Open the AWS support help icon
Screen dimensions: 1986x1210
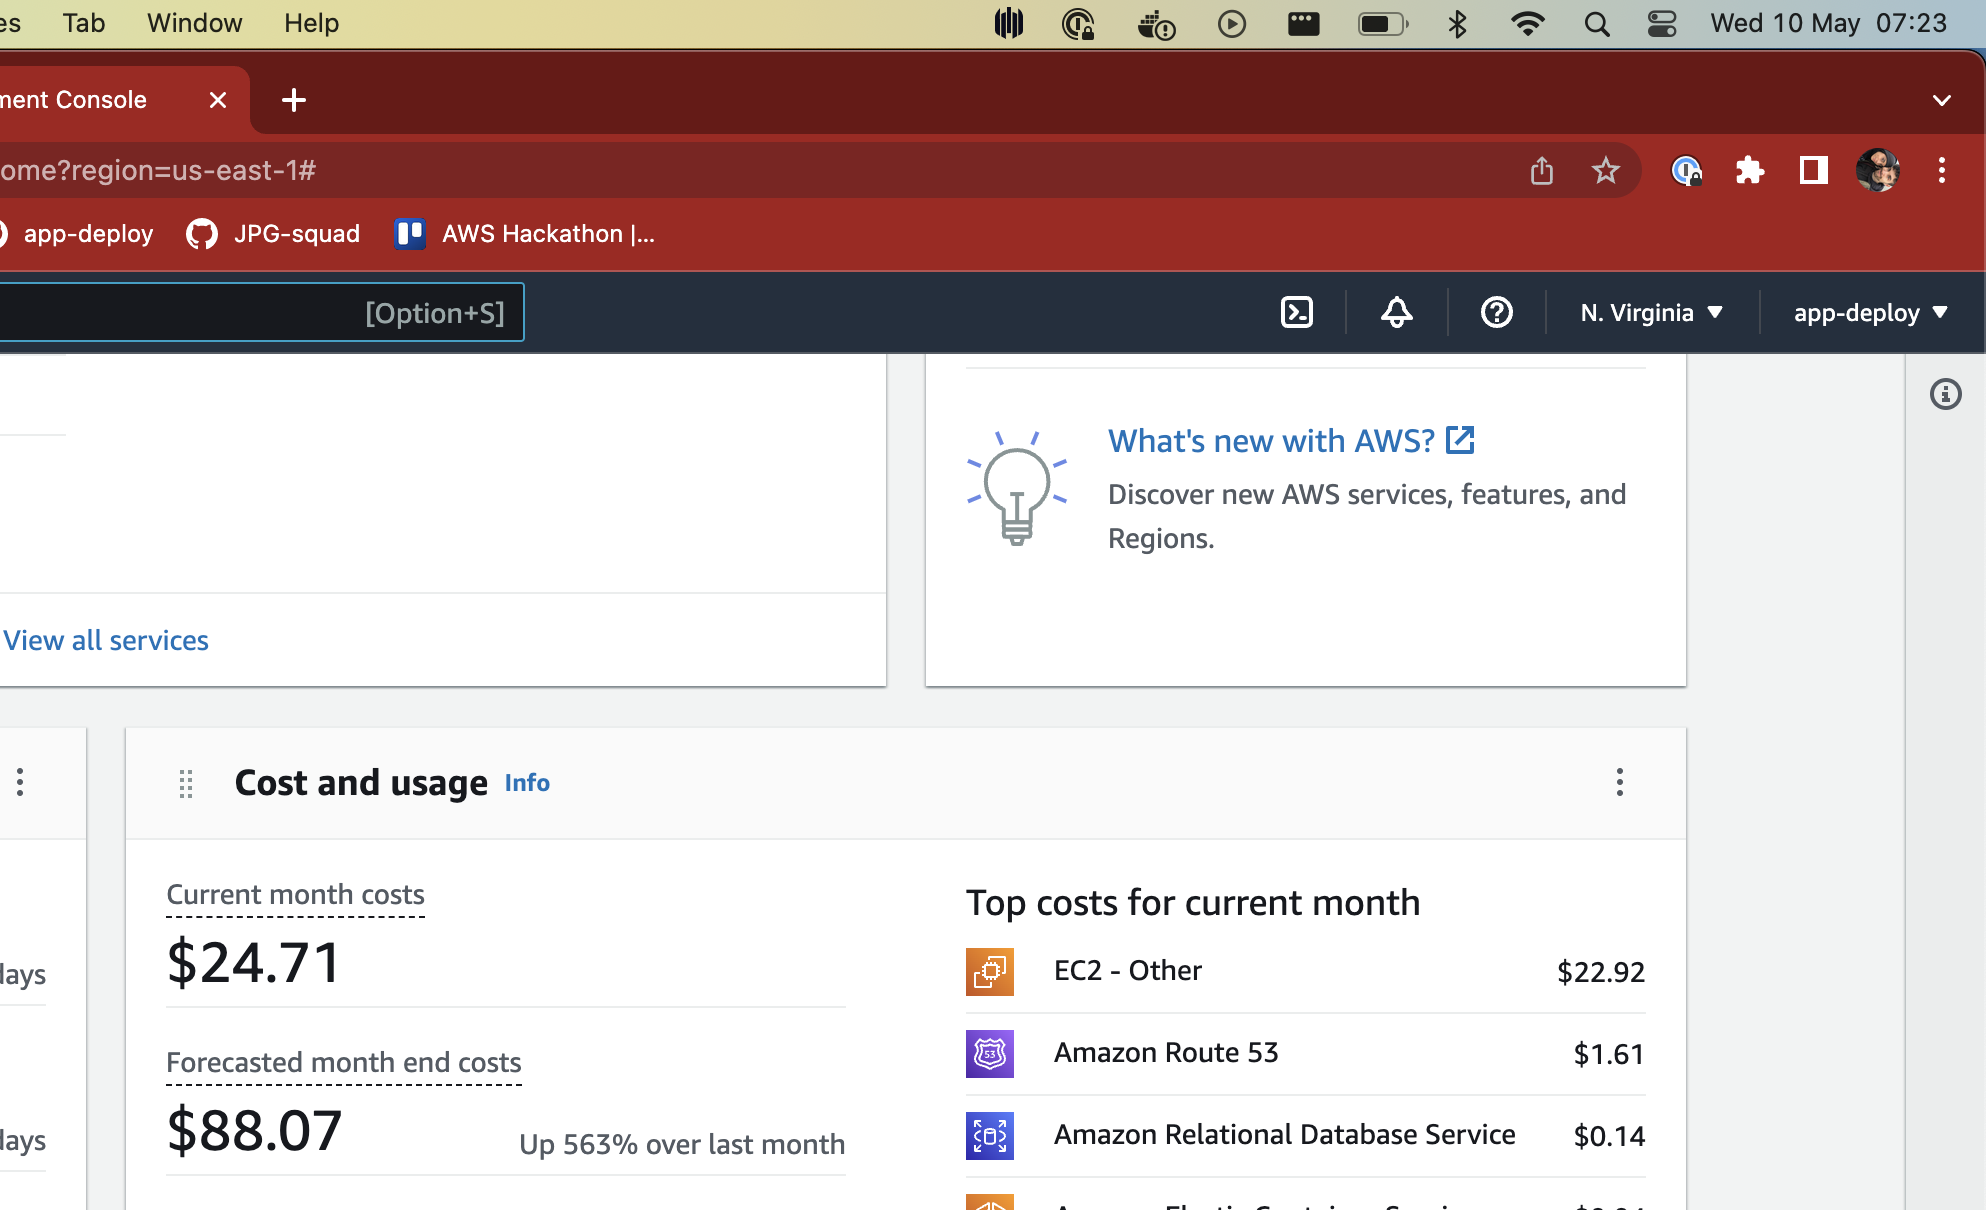point(1496,313)
